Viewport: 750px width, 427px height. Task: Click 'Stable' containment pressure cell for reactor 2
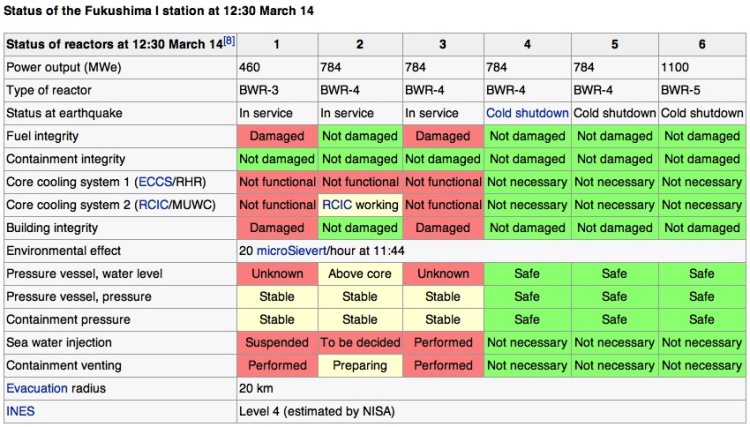360,320
